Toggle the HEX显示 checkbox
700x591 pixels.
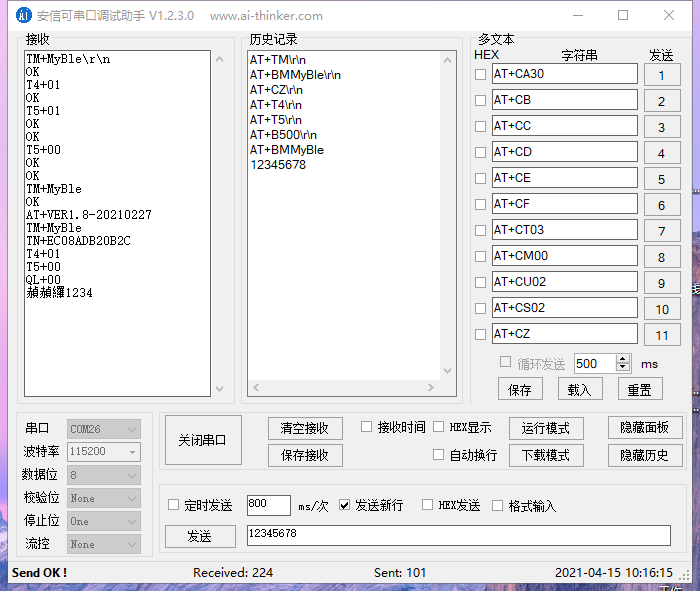click(x=439, y=427)
